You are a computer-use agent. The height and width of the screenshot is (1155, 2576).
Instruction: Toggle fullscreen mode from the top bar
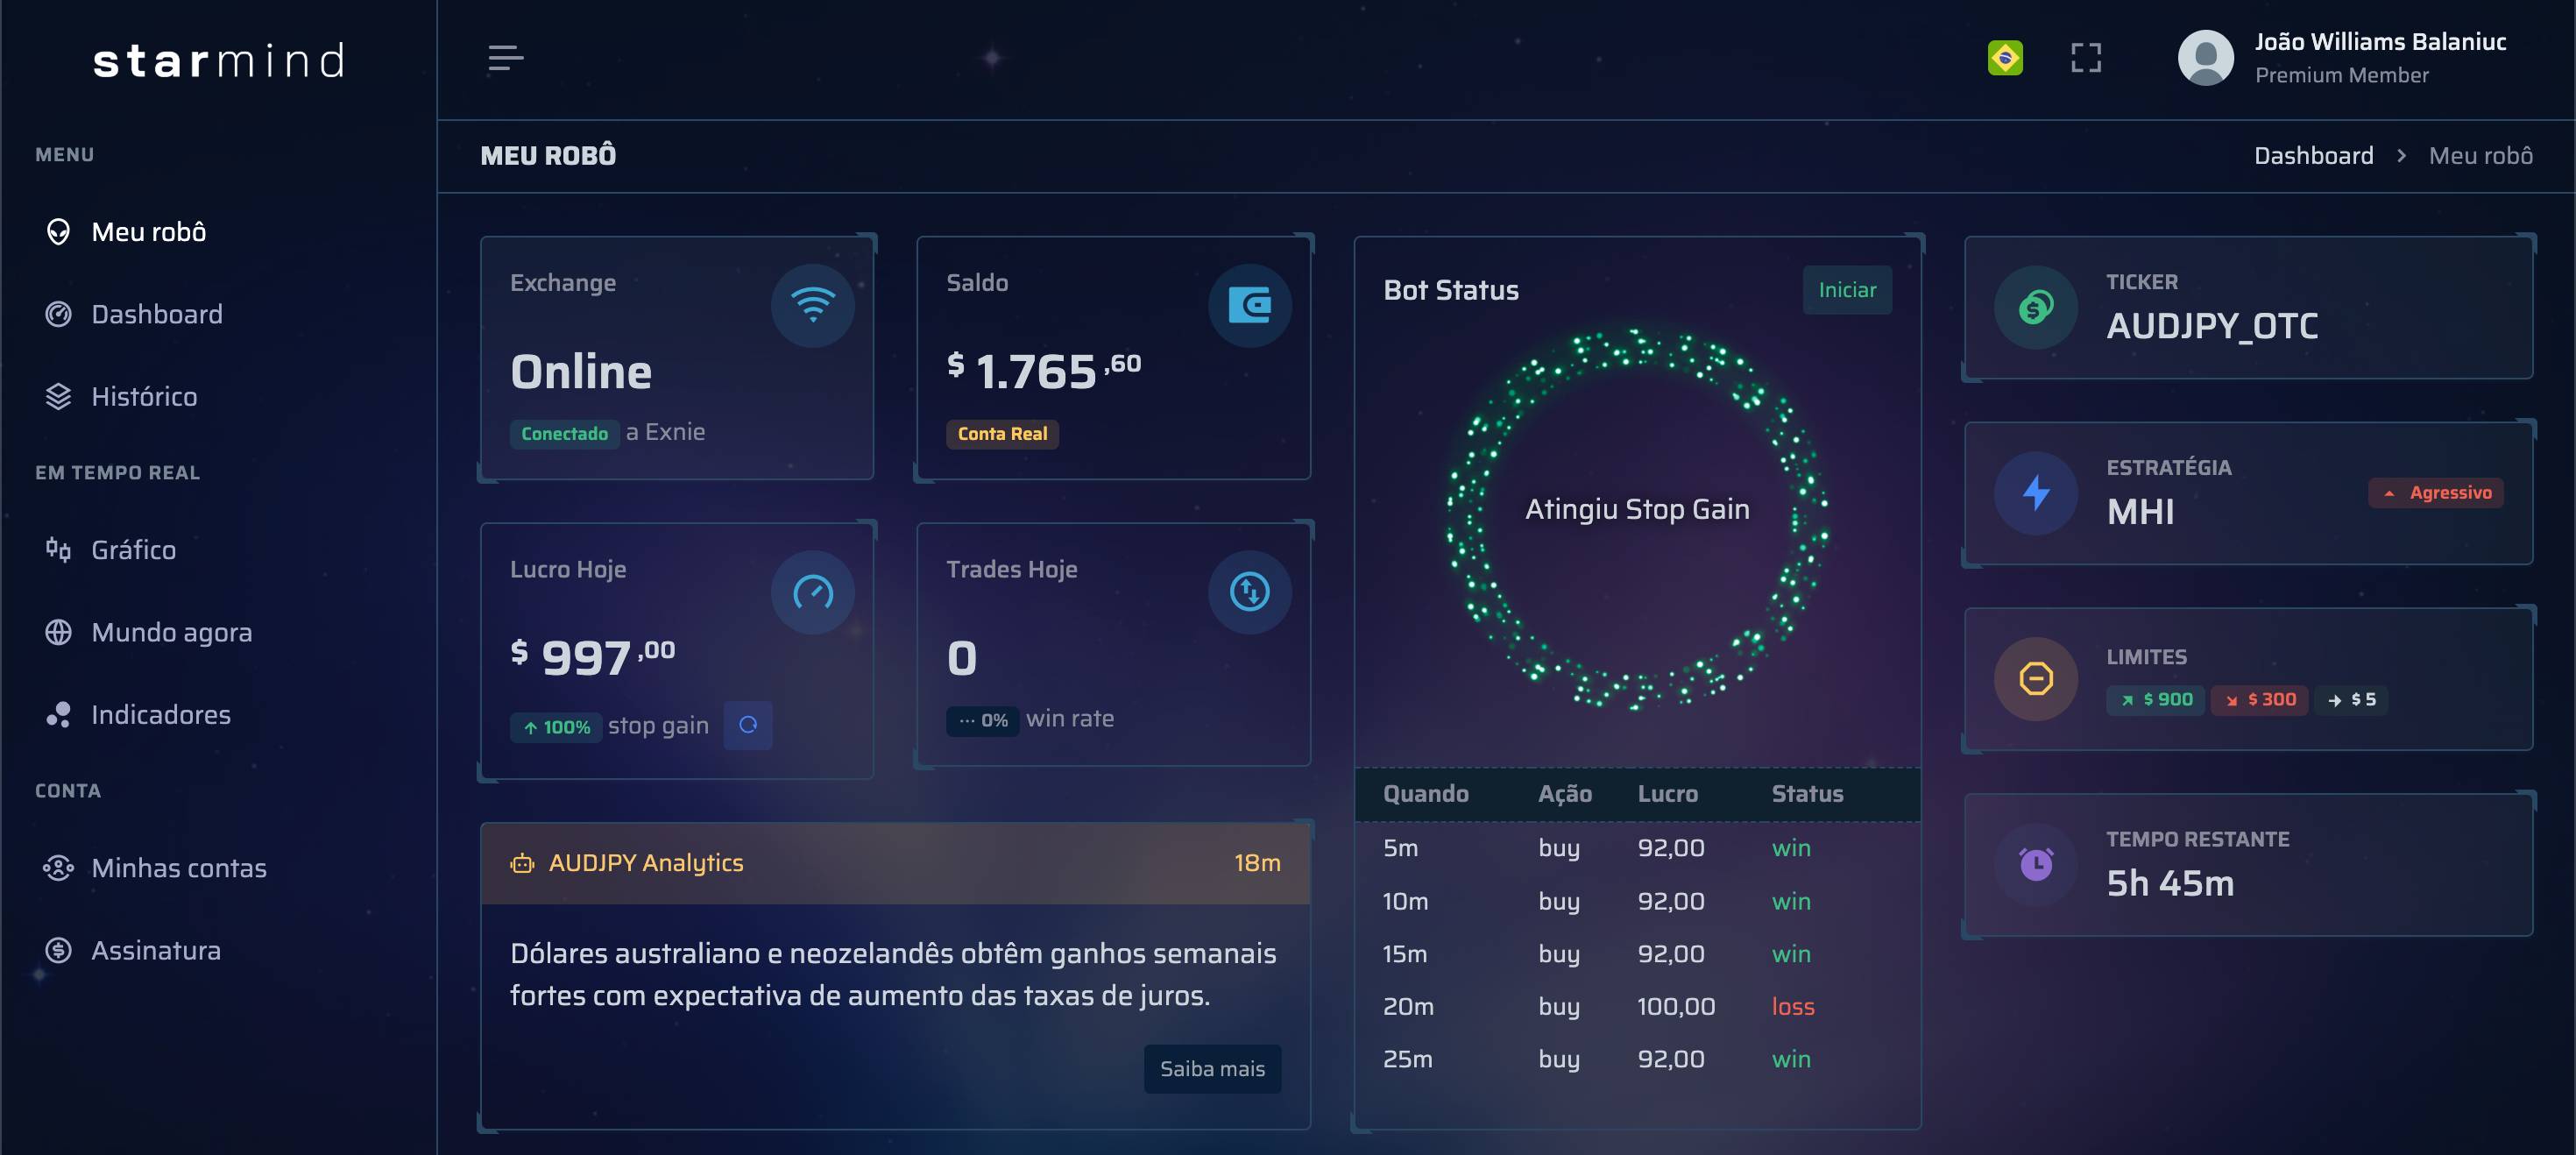[x=2086, y=58]
